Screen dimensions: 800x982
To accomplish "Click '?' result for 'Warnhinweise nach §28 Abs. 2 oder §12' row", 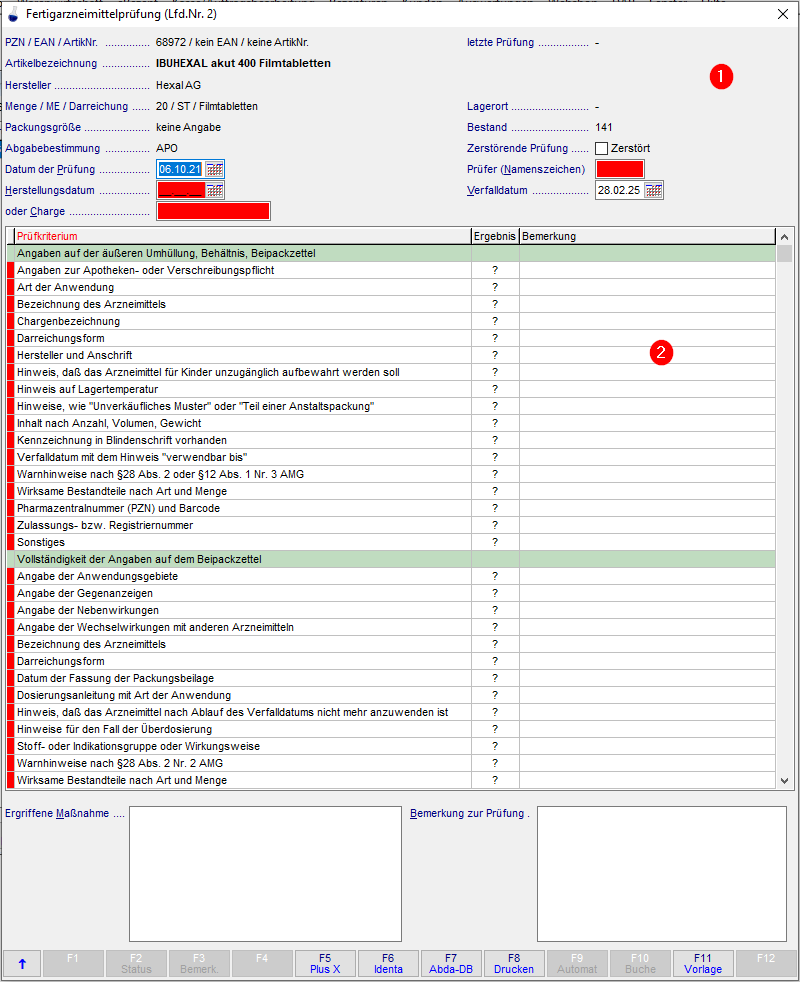I will pos(495,475).
